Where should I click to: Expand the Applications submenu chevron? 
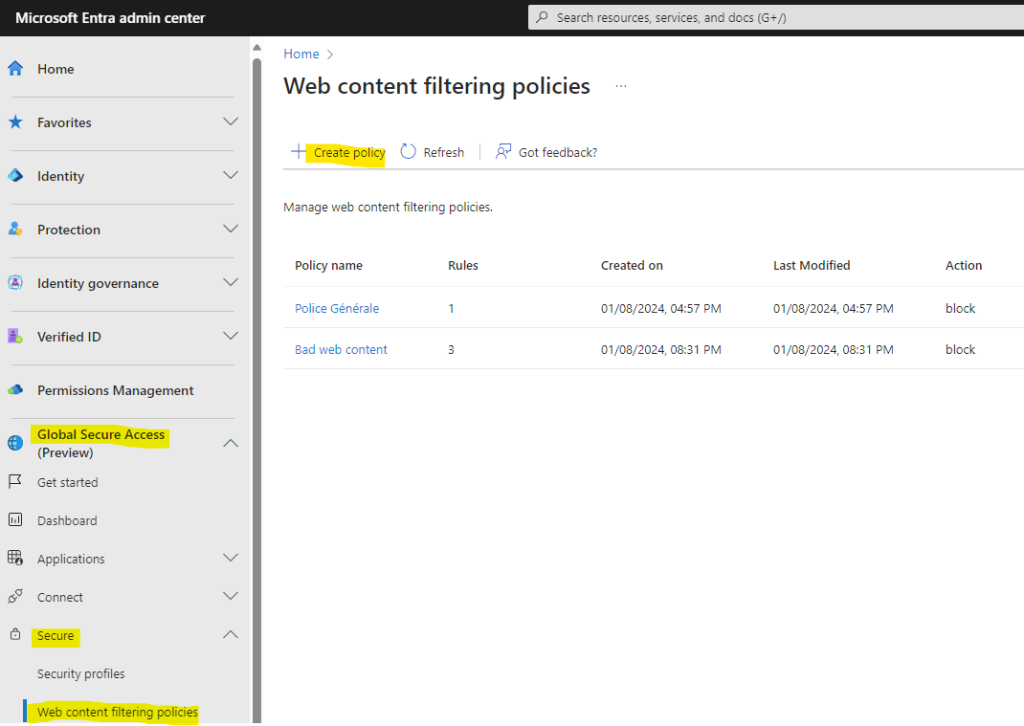pyautogui.click(x=231, y=558)
